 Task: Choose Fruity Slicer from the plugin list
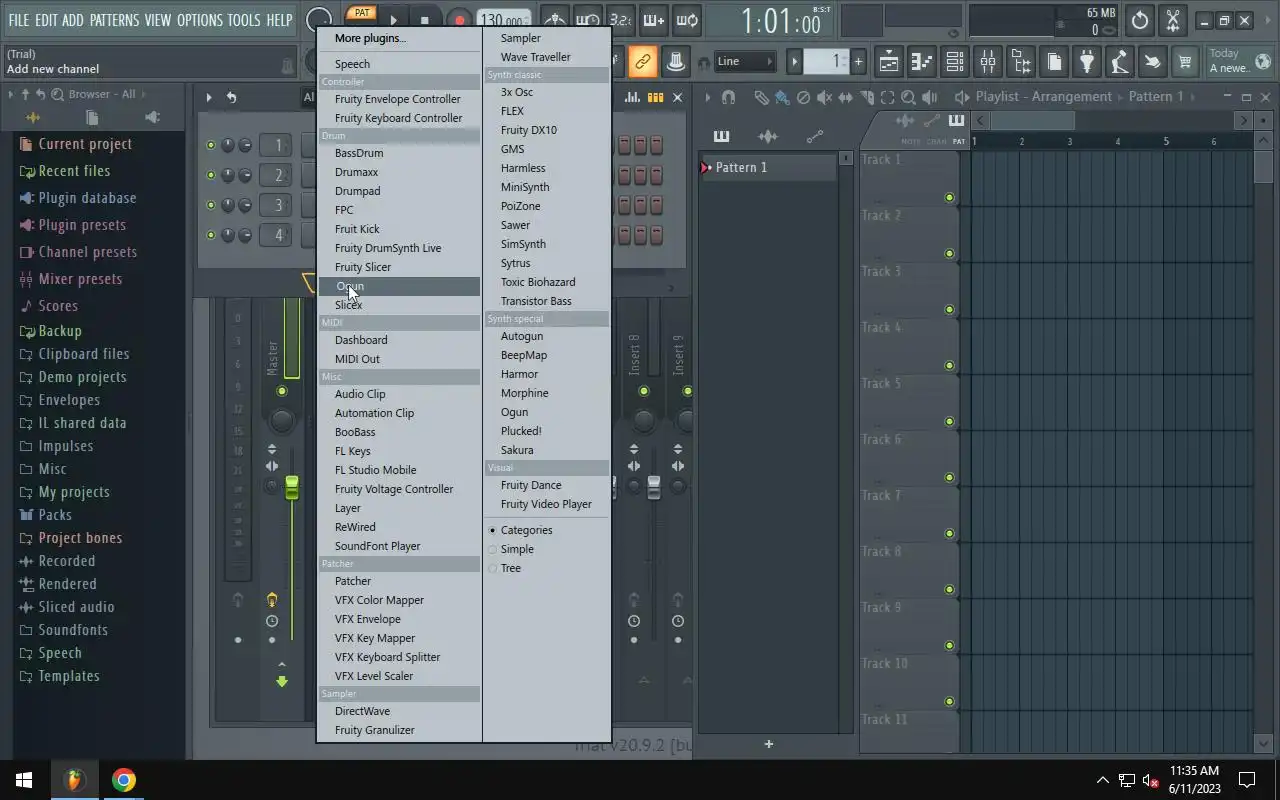[363, 267]
